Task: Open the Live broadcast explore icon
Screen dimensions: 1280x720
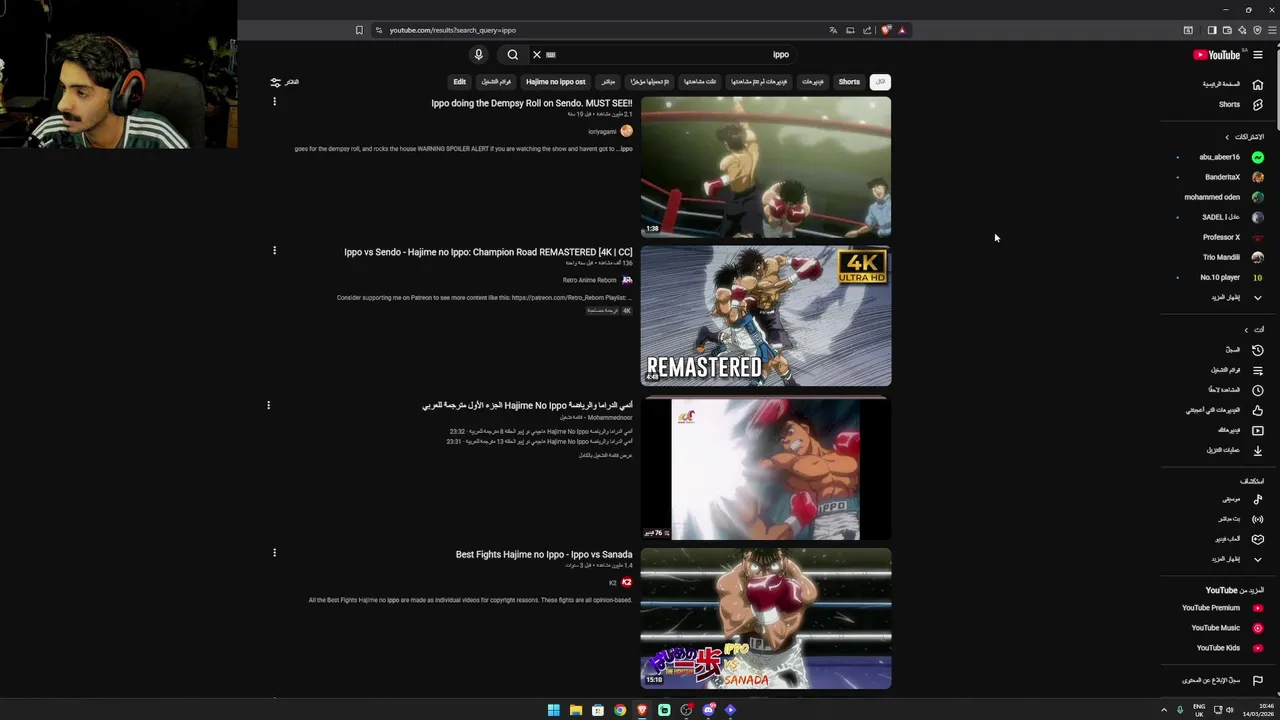Action: (1258, 519)
